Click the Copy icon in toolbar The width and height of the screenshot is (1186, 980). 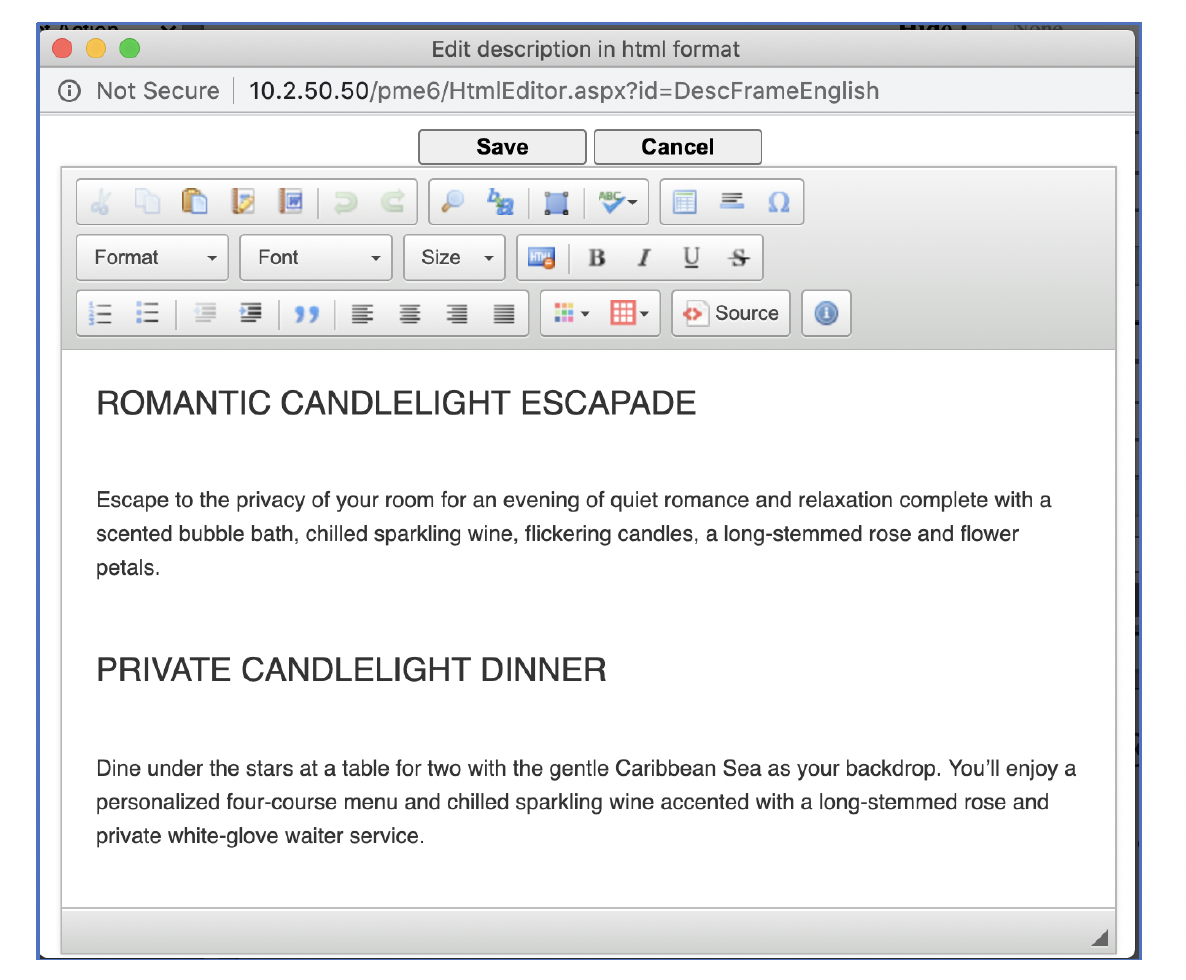coord(147,202)
